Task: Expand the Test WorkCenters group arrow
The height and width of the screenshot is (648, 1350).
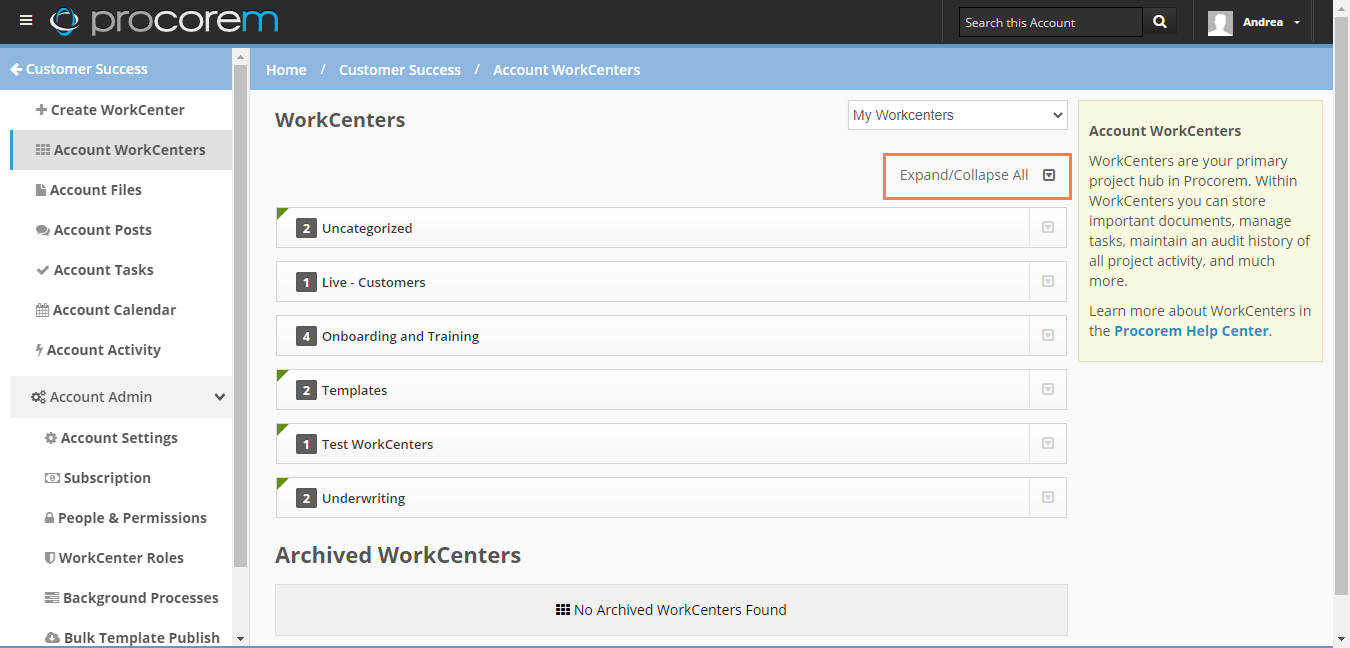Action: click(x=1048, y=444)
